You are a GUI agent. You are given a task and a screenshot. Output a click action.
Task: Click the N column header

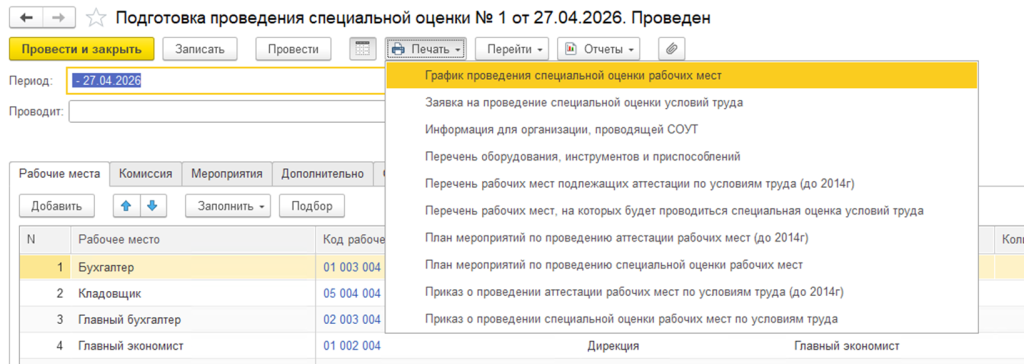point(45,240)
